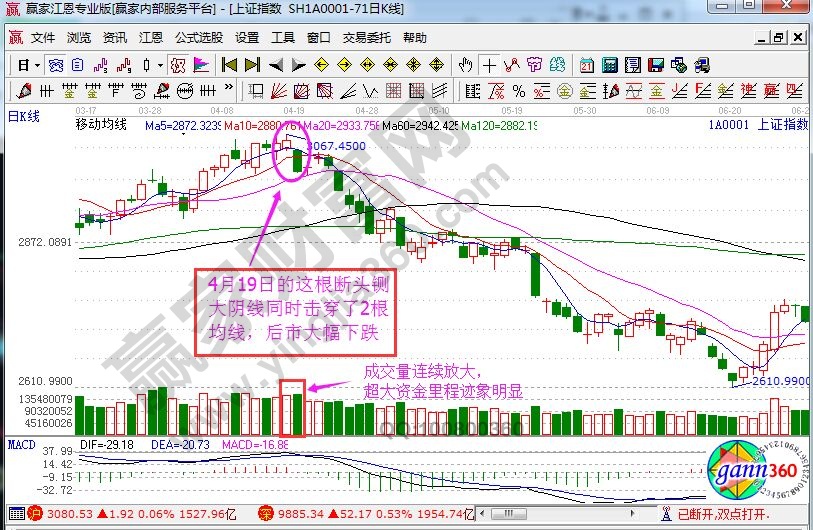
Task: Open the 江恩 menu
Action: click(151, 38)
